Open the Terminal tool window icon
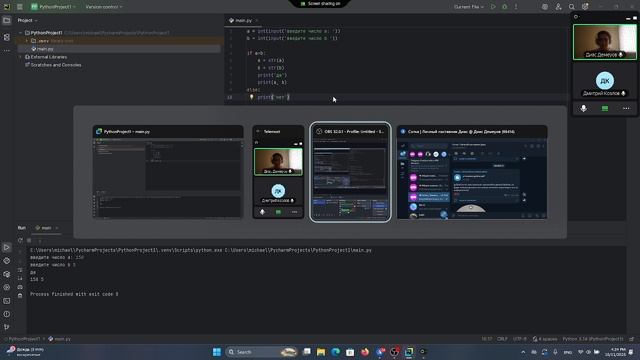640x360 pixels. (7, 301)
